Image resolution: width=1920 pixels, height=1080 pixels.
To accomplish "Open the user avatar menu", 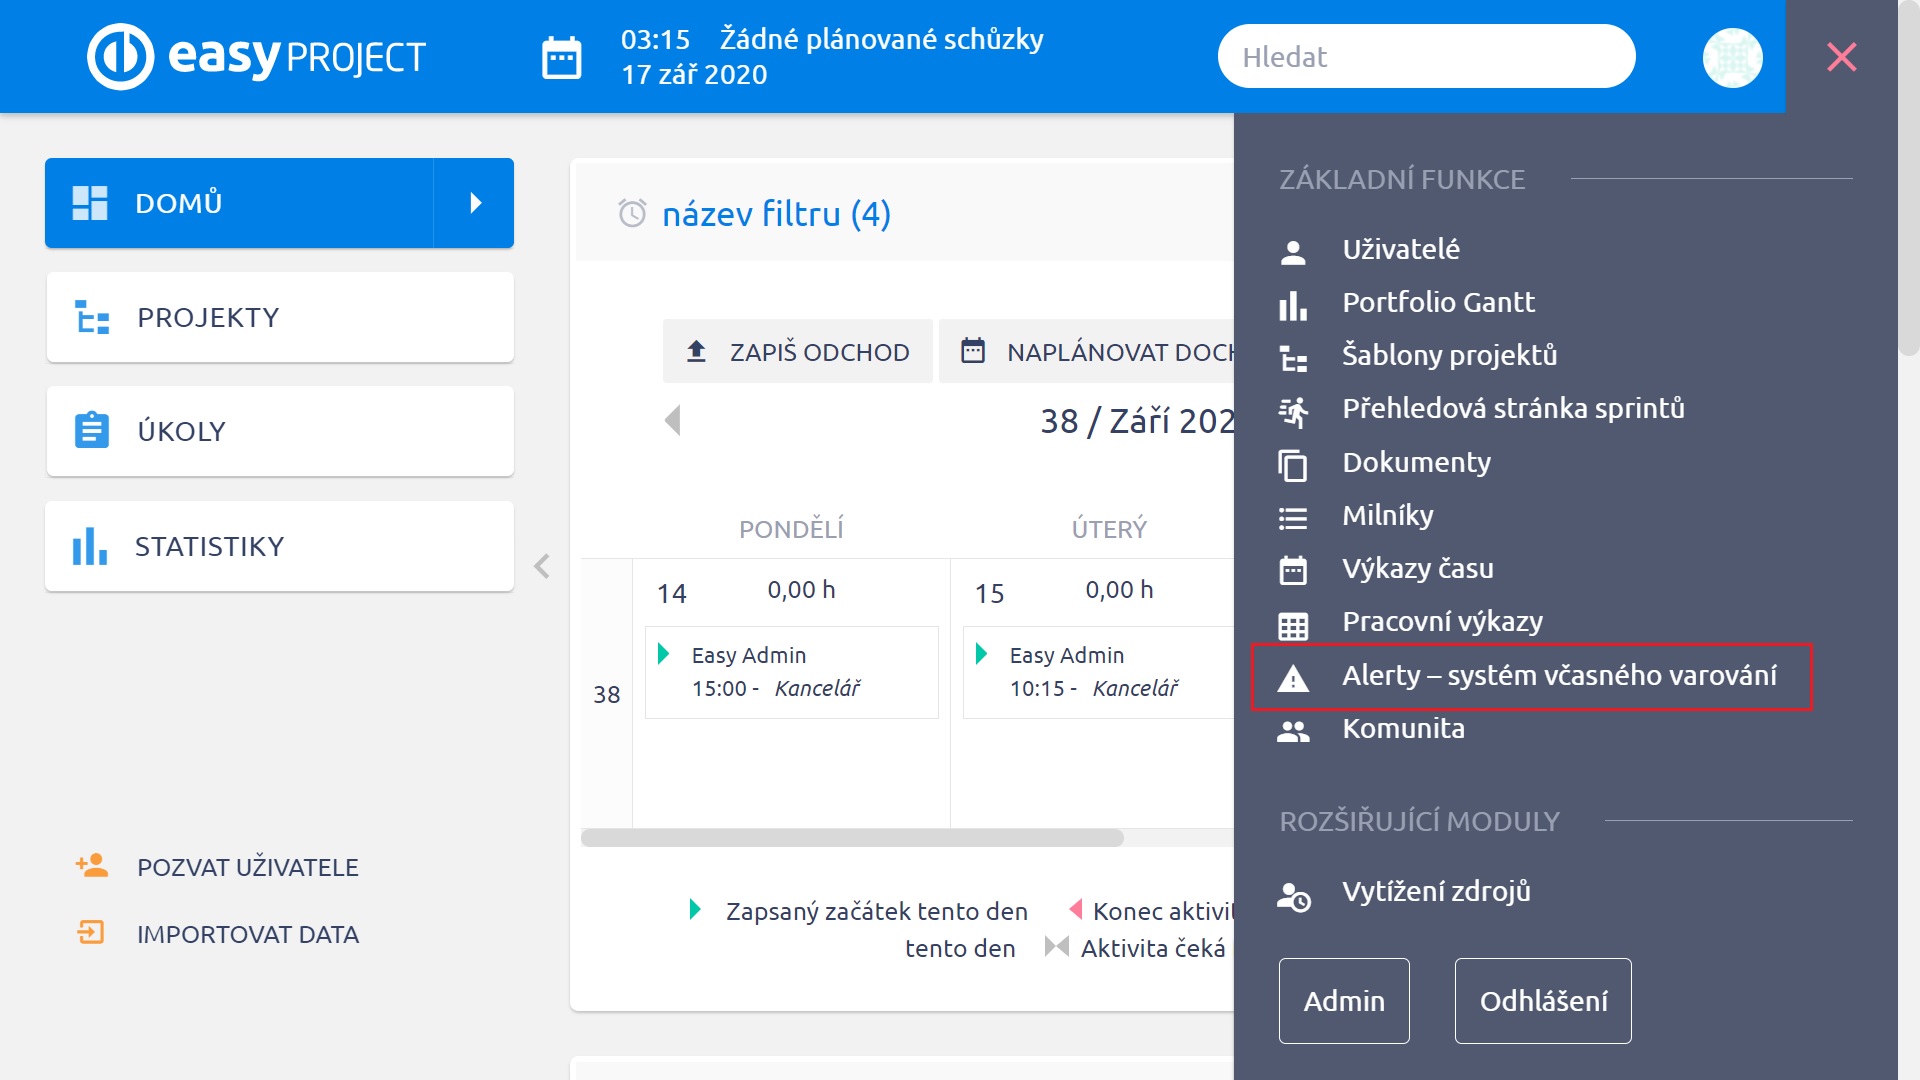I will tap(1732, 57).
